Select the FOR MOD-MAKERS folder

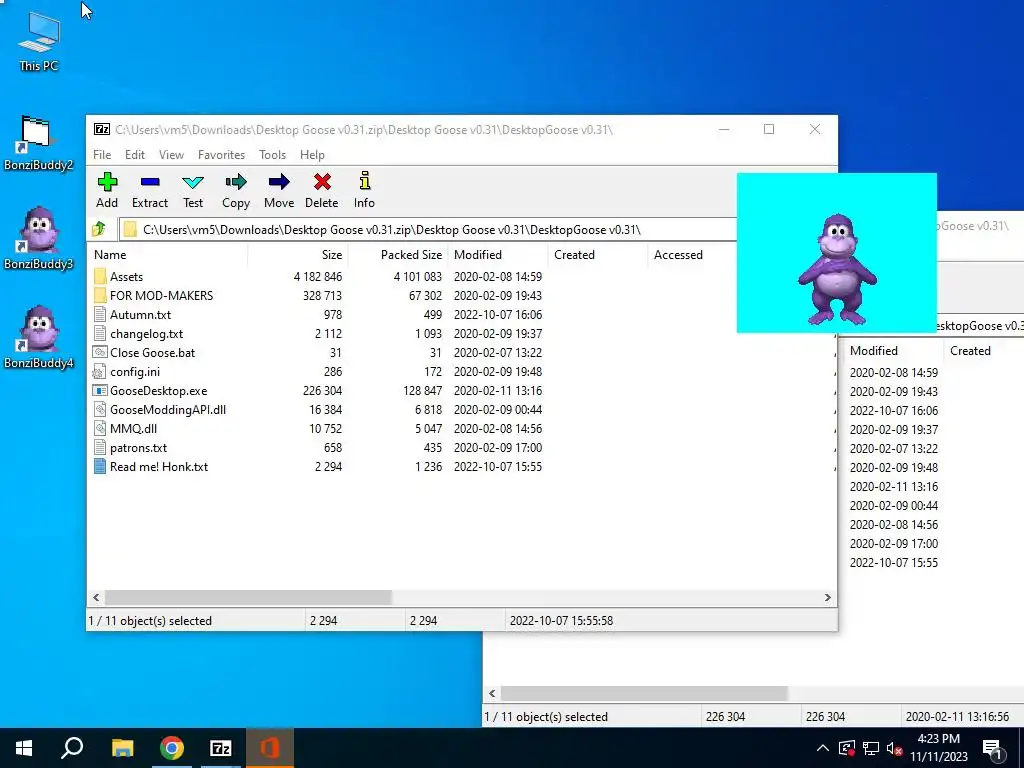[x=161, y=296]
